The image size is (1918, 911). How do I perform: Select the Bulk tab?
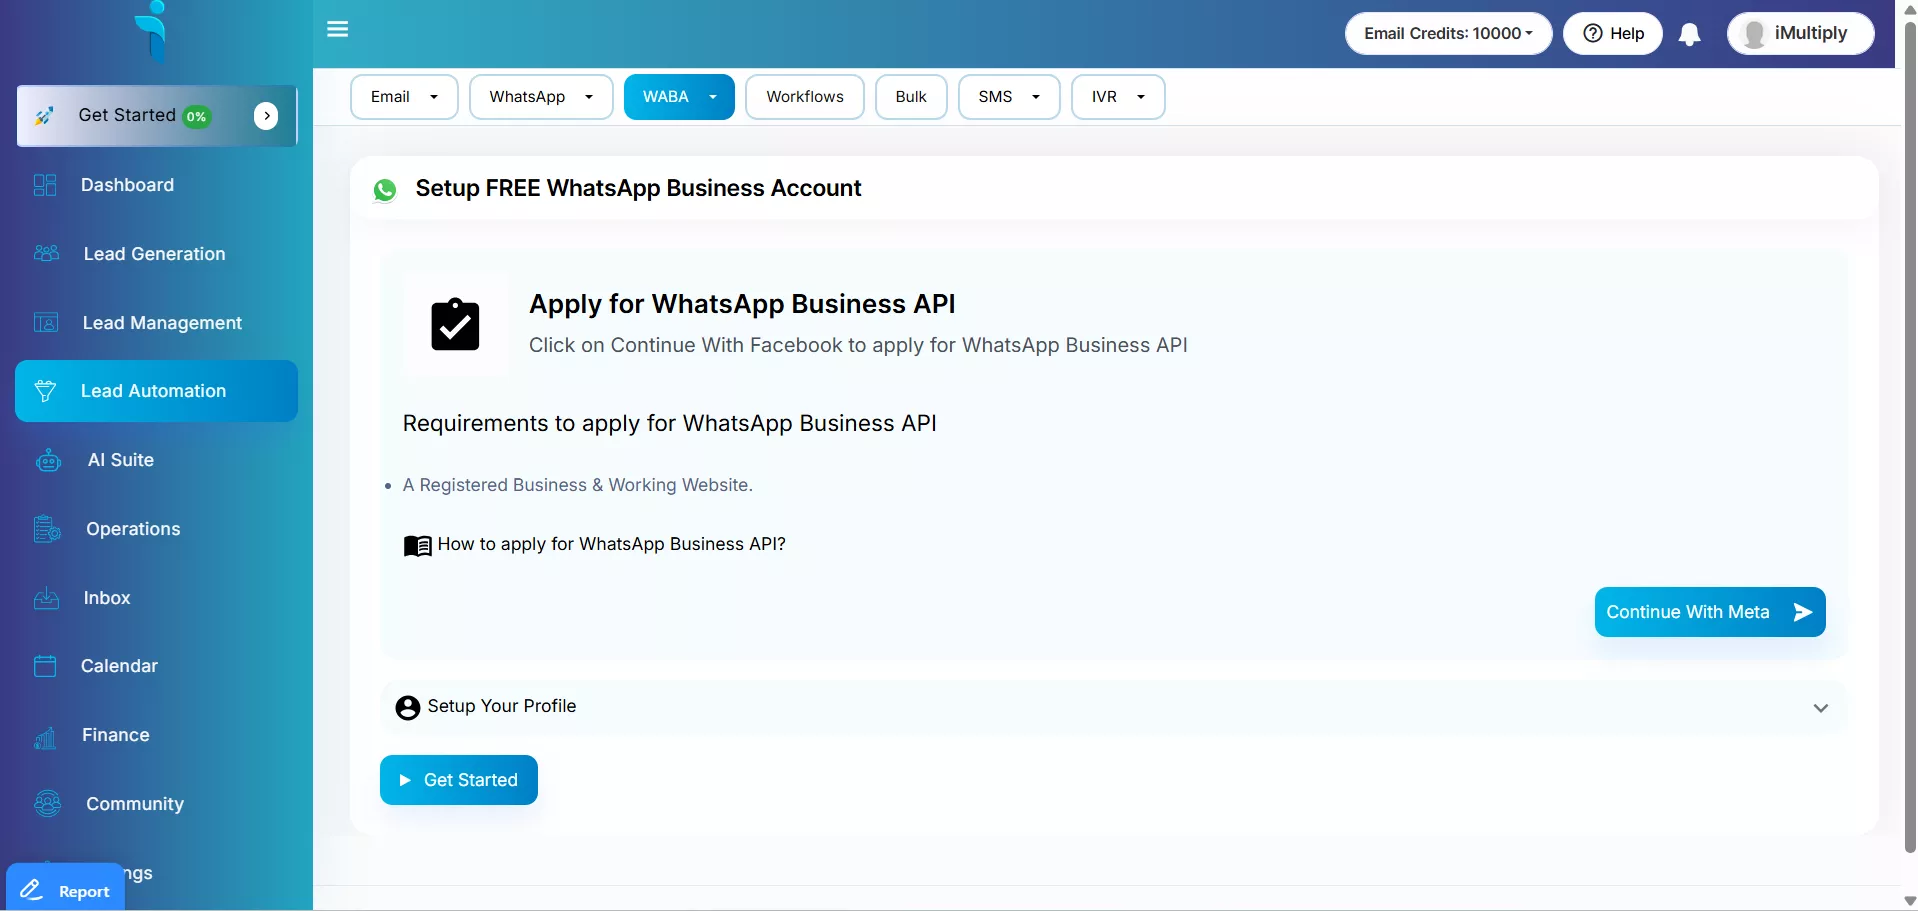pyautogui.click(x=910, y=97)
